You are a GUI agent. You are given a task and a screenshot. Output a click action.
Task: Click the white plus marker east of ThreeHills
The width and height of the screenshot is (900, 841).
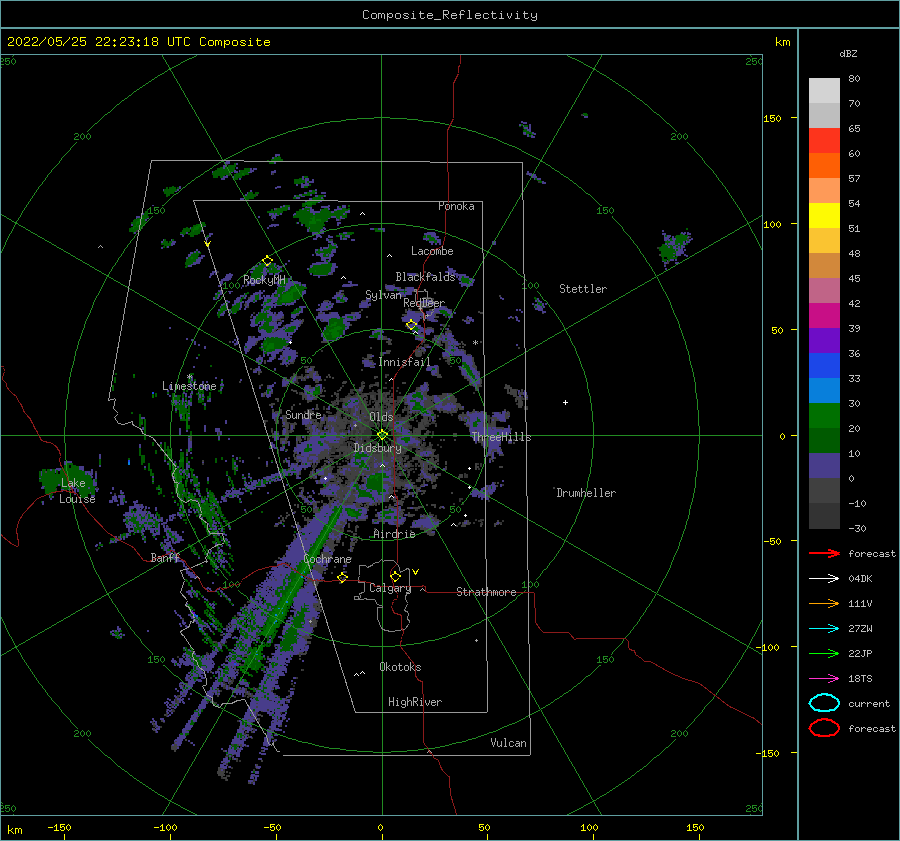click(565, 402)
